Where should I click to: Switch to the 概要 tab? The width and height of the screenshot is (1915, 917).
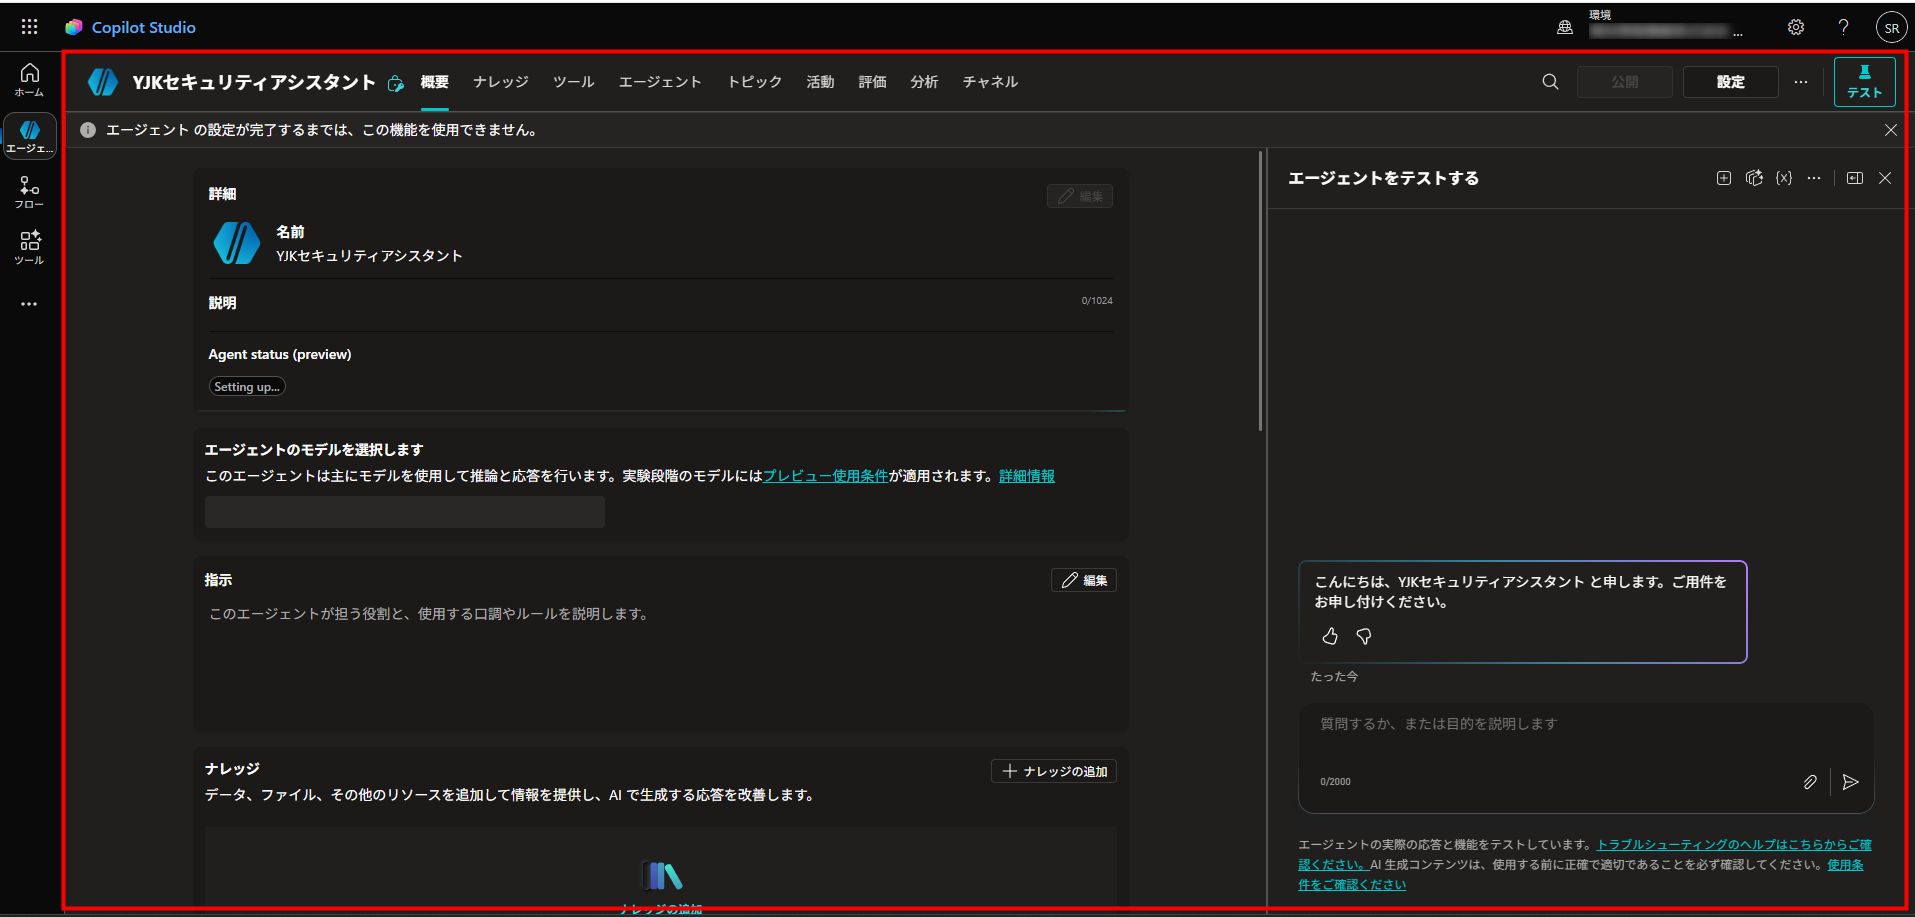(435, 82)
